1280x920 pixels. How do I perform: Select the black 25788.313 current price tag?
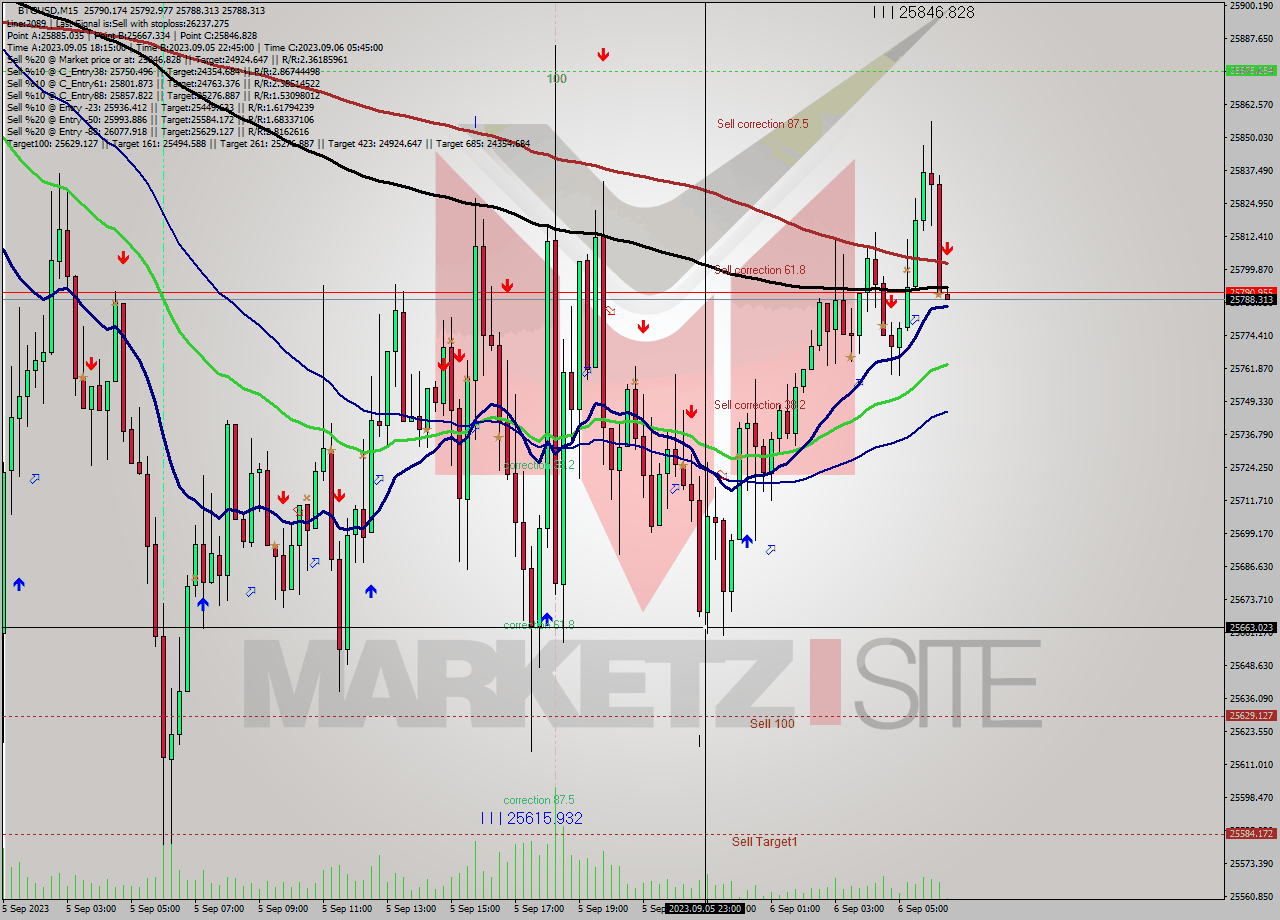pos(1251,300)
